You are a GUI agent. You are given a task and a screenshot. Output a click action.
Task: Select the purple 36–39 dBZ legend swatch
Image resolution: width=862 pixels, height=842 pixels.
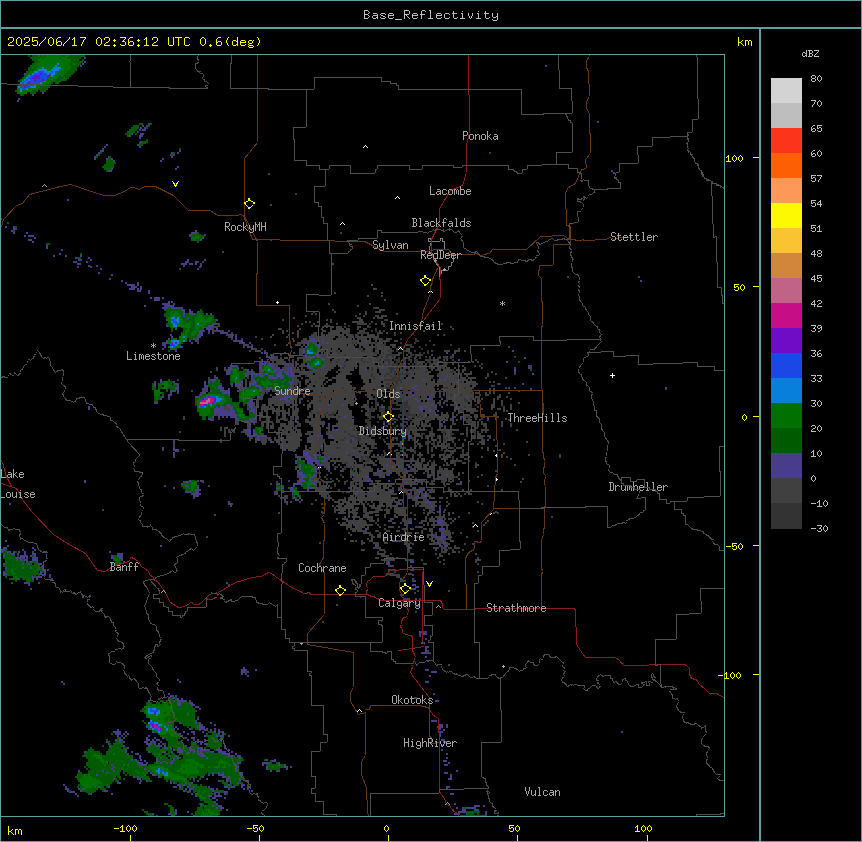tap(786, 341)
